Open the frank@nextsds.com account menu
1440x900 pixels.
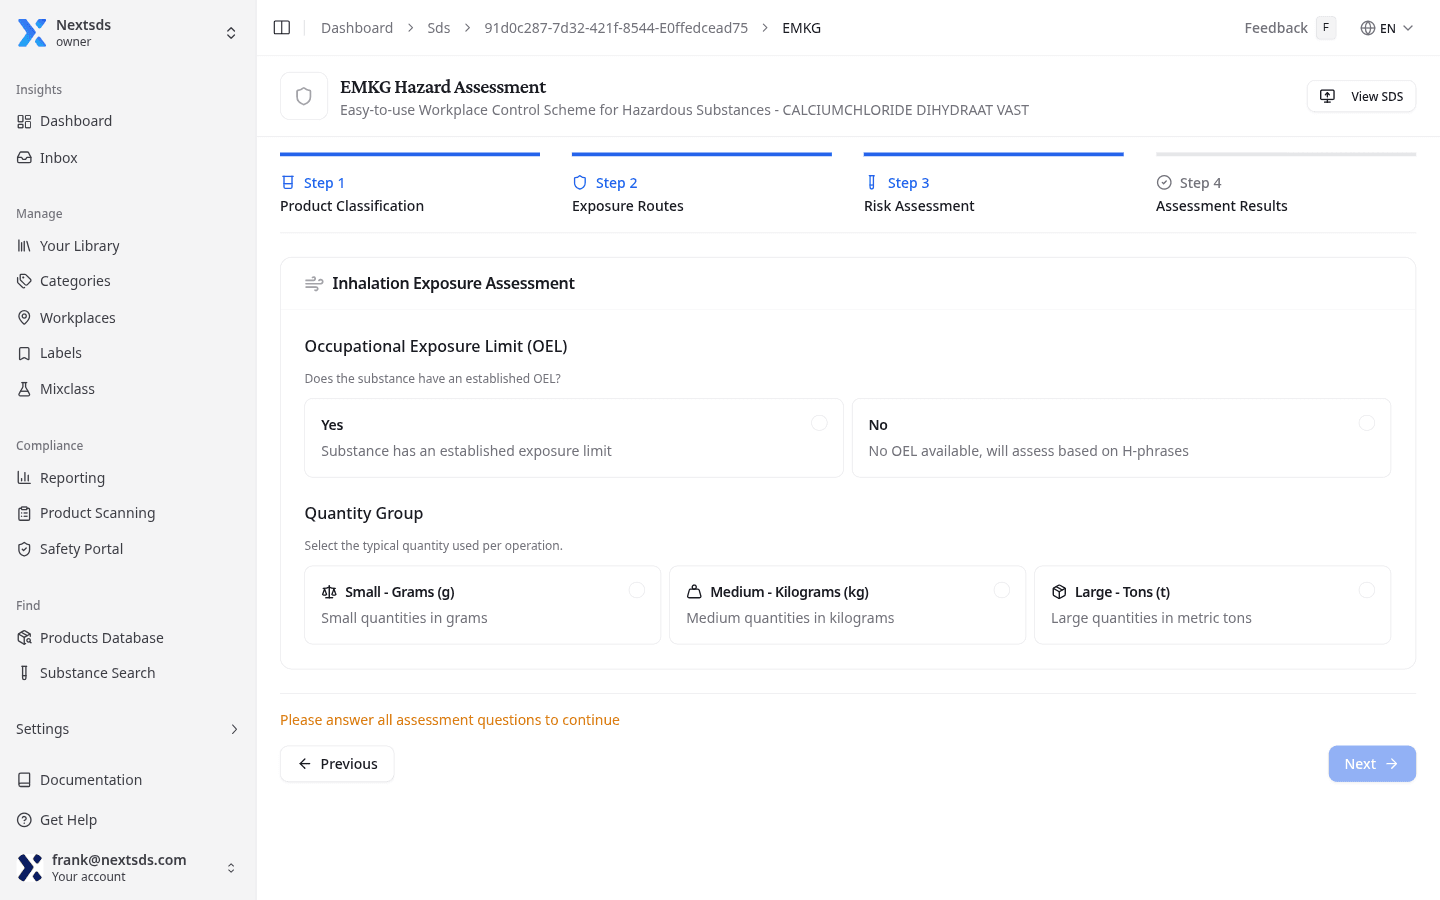point(128,868)
